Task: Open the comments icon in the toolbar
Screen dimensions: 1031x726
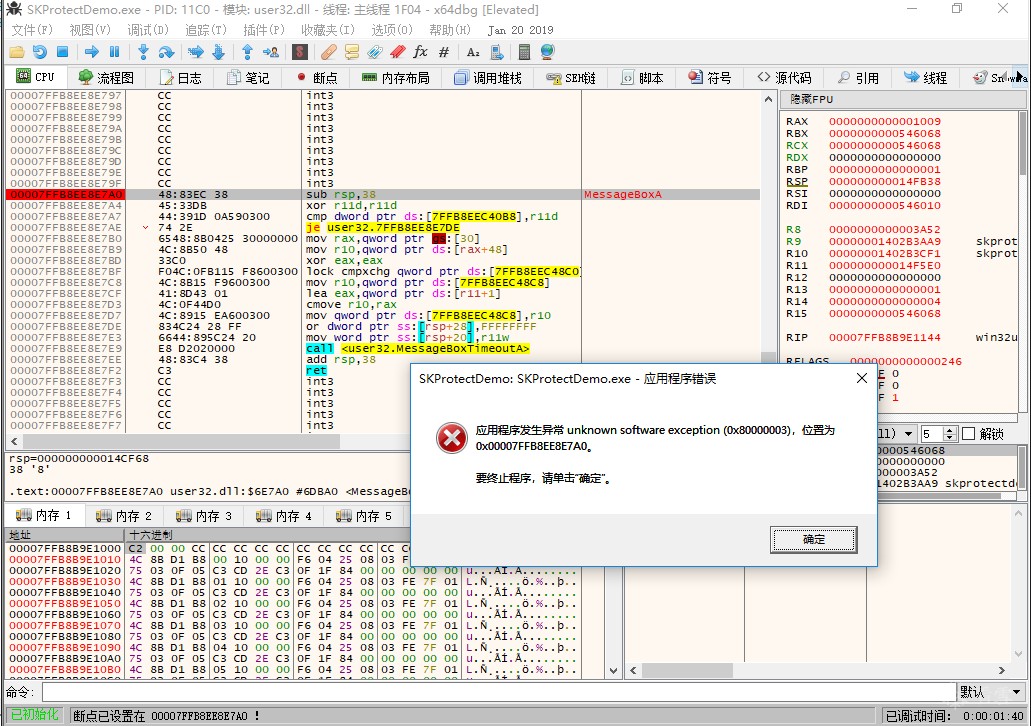Action: [x=352, y=52]
